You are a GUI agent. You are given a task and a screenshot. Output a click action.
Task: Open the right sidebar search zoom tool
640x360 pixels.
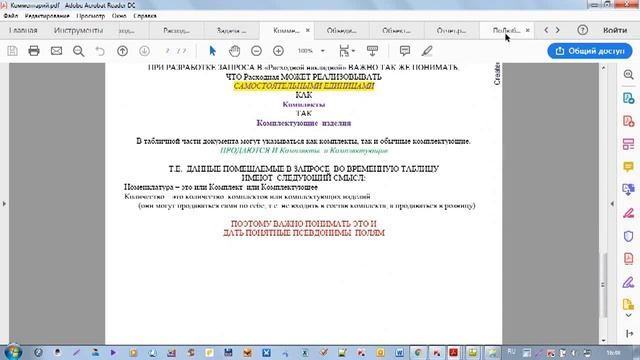click(x=629, y=75)
